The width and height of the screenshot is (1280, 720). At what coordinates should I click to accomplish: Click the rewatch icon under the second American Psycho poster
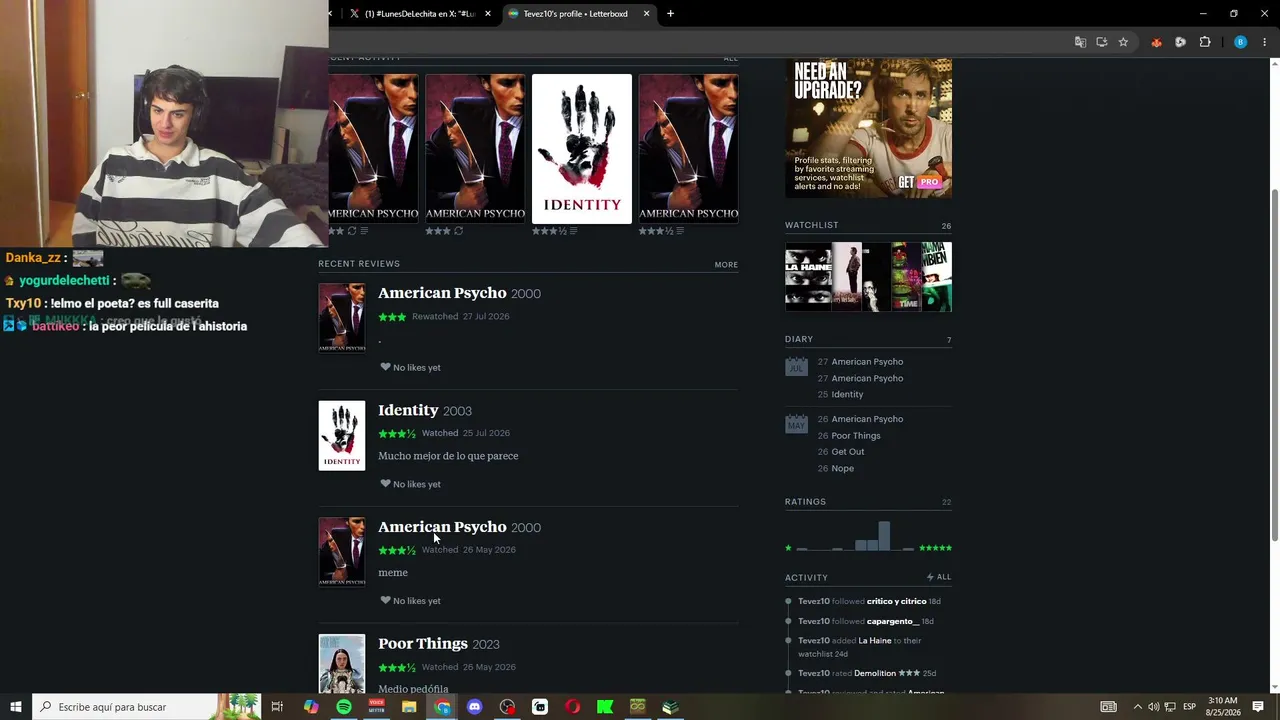click(458, 231)
